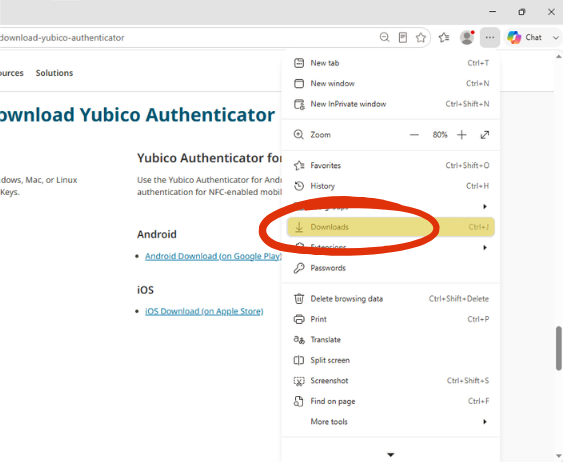Expand the submenu arrow below History
This screenshot has height=462, width=563.
pyautogui.click(x=485, y=206)
